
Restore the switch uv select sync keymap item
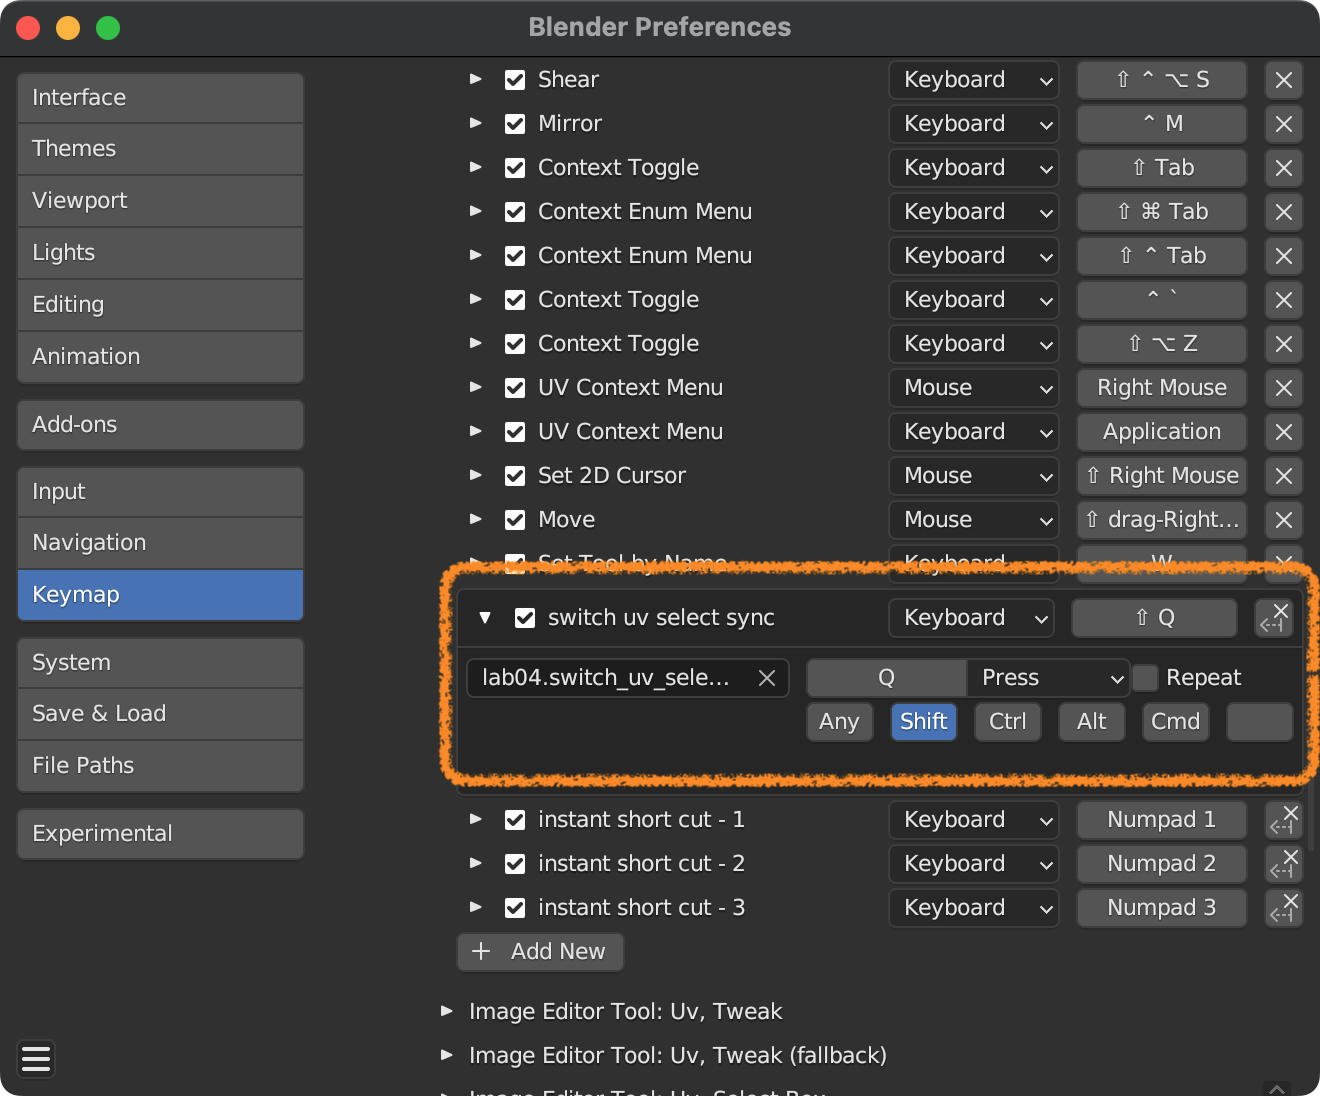tap(1274, 618)
